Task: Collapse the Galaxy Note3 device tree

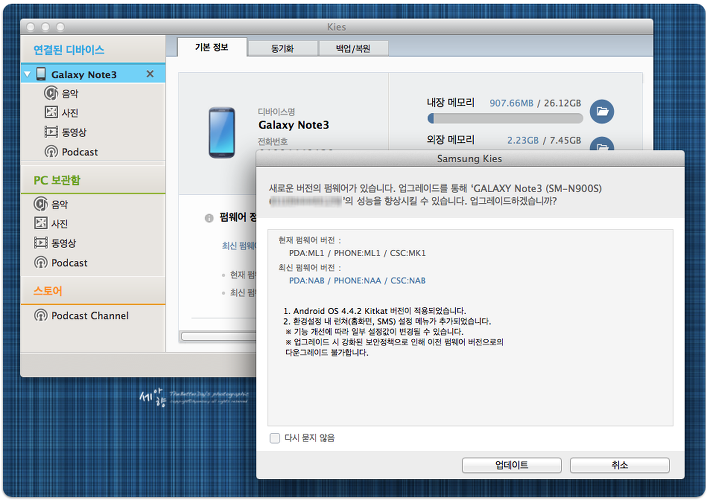Action: 27,74
